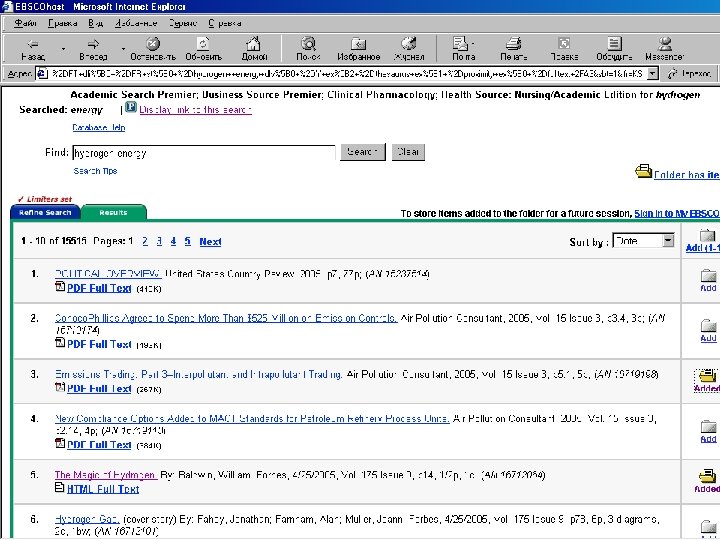Click Sign in to My EBSCOhost link
Screen dimensions: 720x540
pos(677,214)
